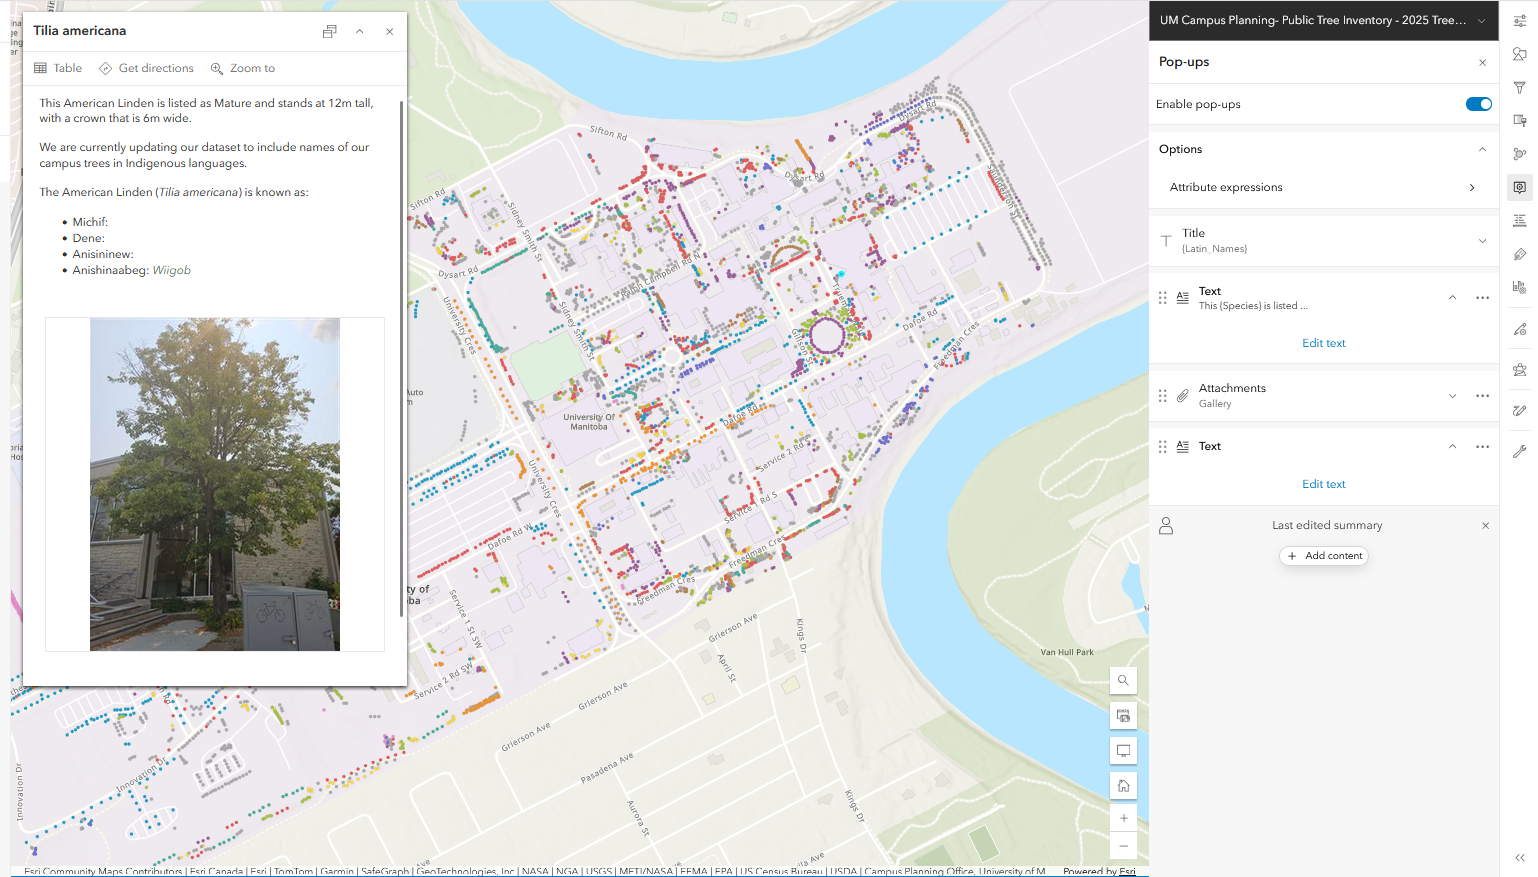The height and width of the screenshot is (877, 1538).
Task: Zoom out on the map
Action: tap(1123, 846)
